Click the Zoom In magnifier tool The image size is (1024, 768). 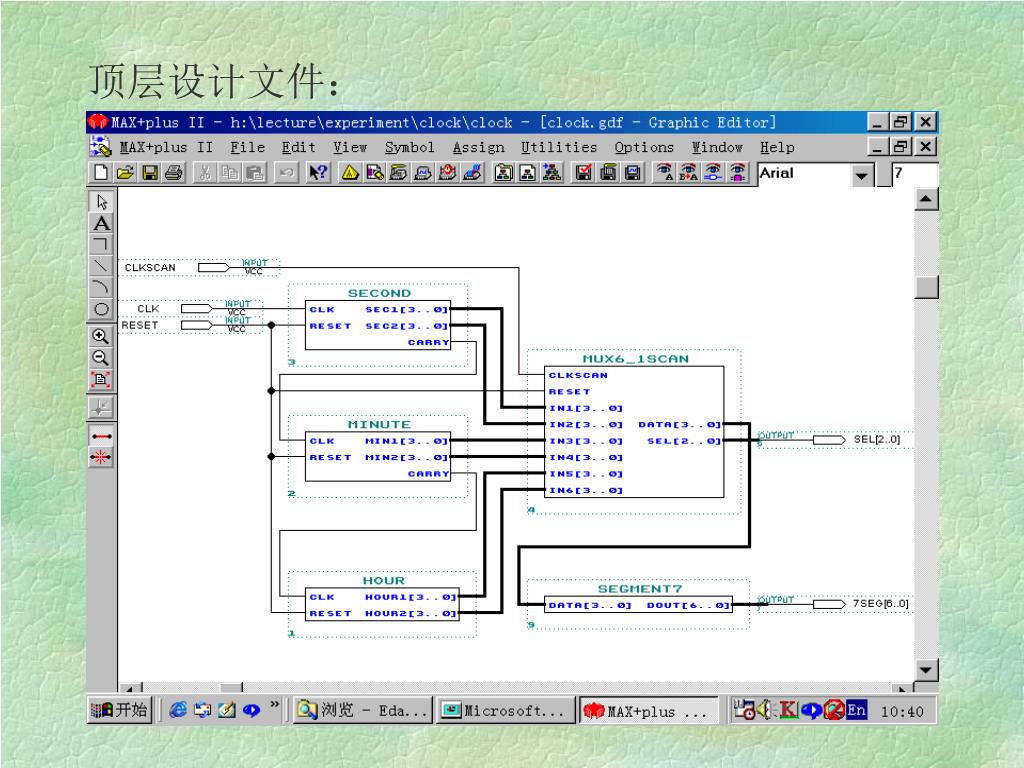[101, 337]
